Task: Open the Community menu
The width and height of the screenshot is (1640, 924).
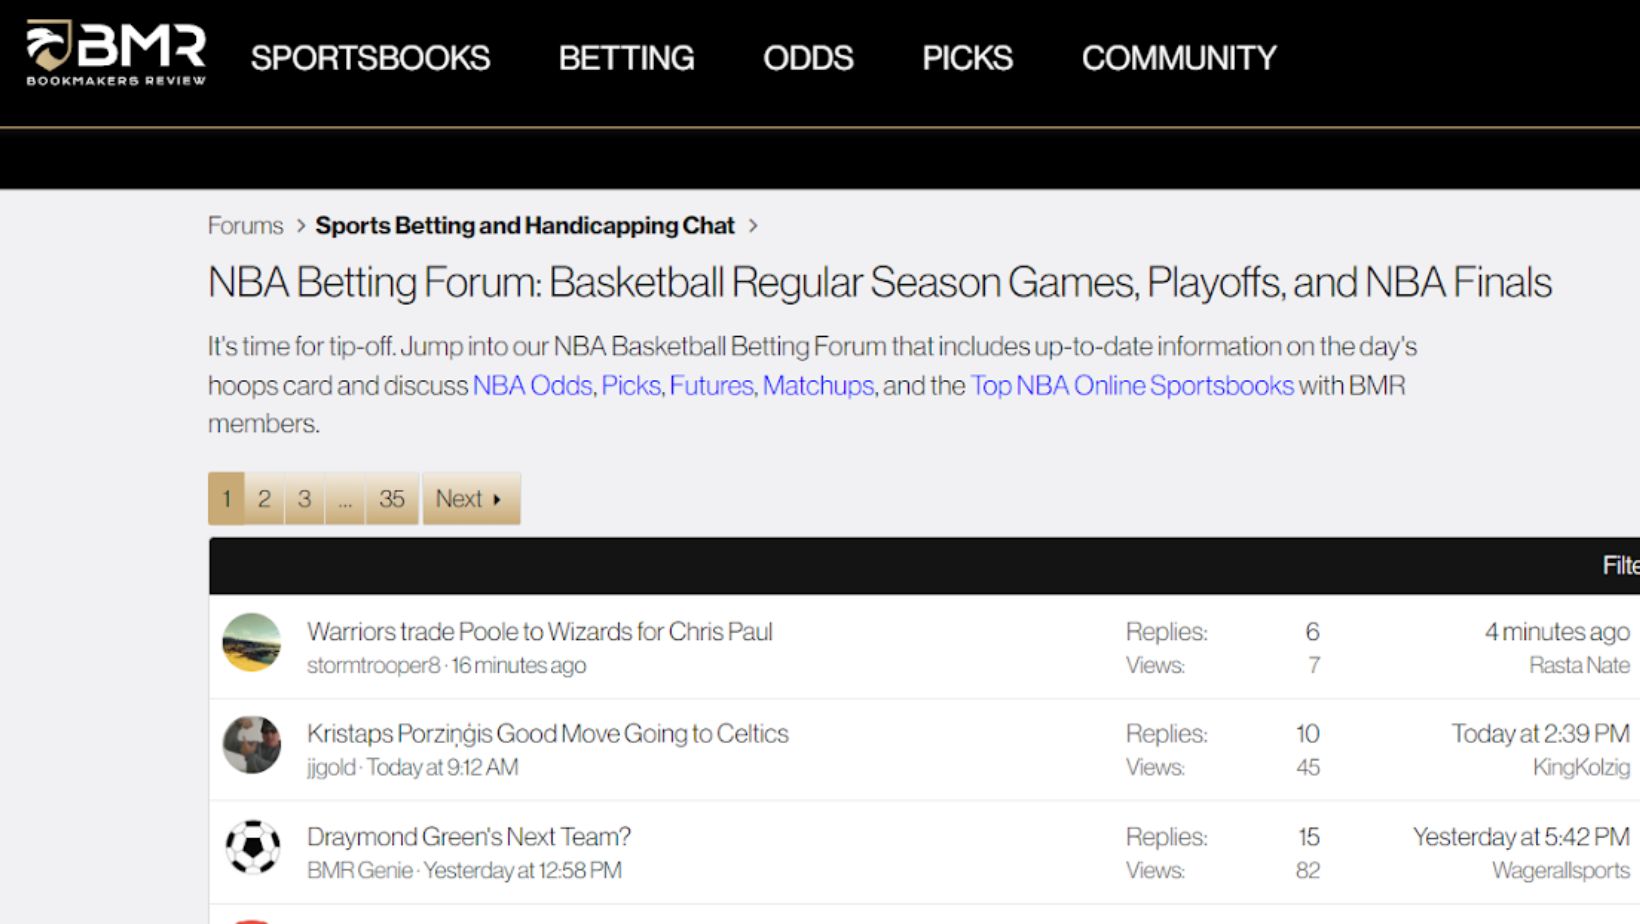Action: [x=1179, y=58]
